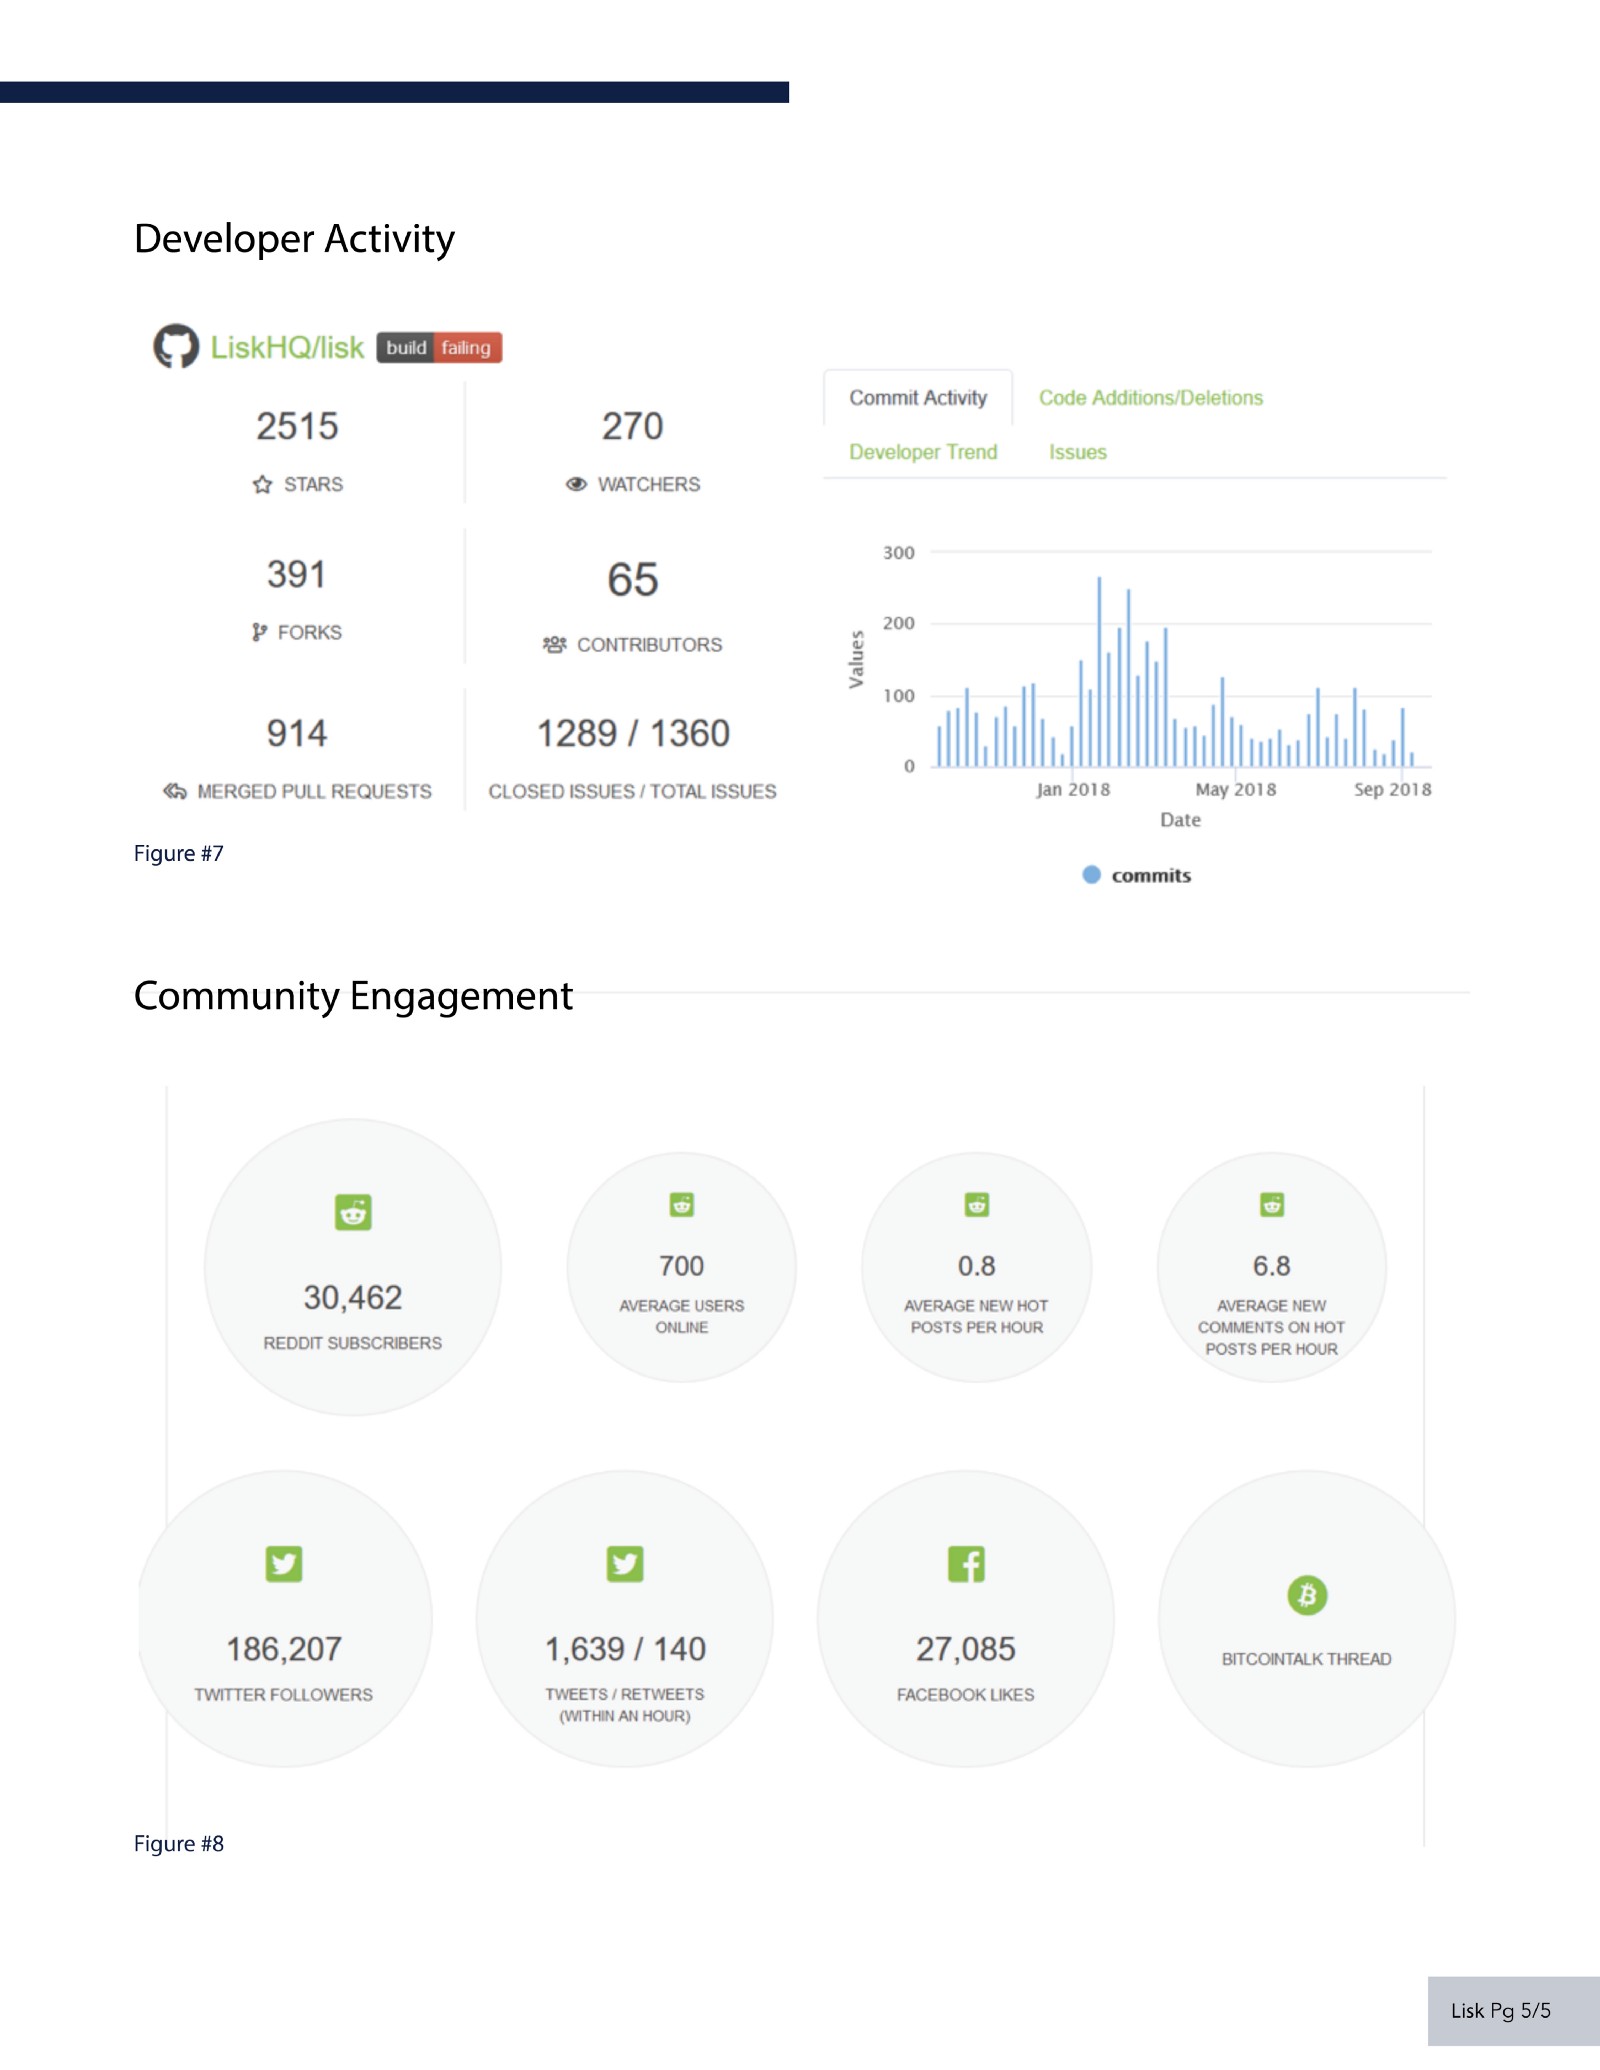Click the Reddit icon above 30,462 subscribers
Viewport: 1600px width, 2070px height.
pyautogui.click(x=353, y=1212)
